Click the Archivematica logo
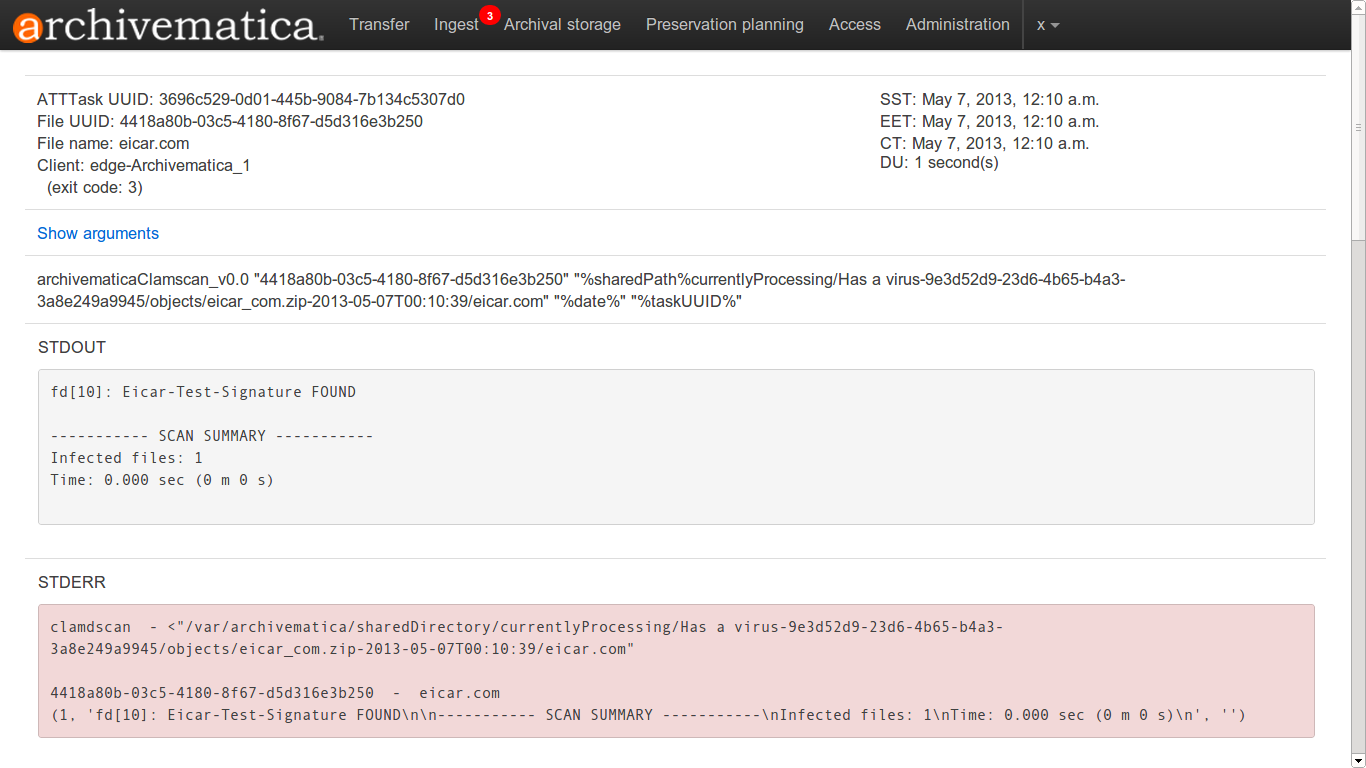Viewport: 1366px width, 768px height. pyautogui.click(x=168, y=25)
